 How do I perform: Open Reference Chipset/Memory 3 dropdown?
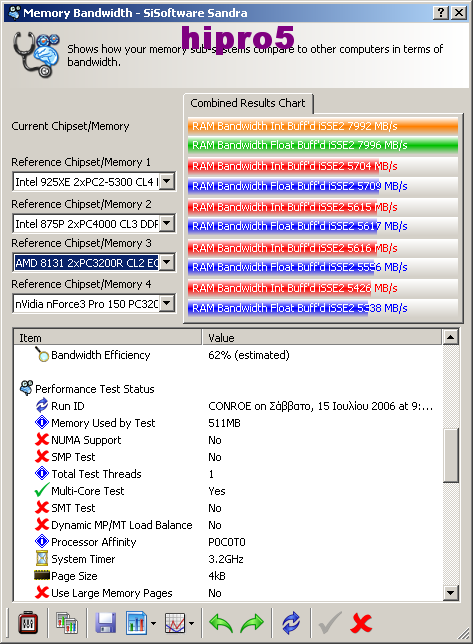(167, 262)
